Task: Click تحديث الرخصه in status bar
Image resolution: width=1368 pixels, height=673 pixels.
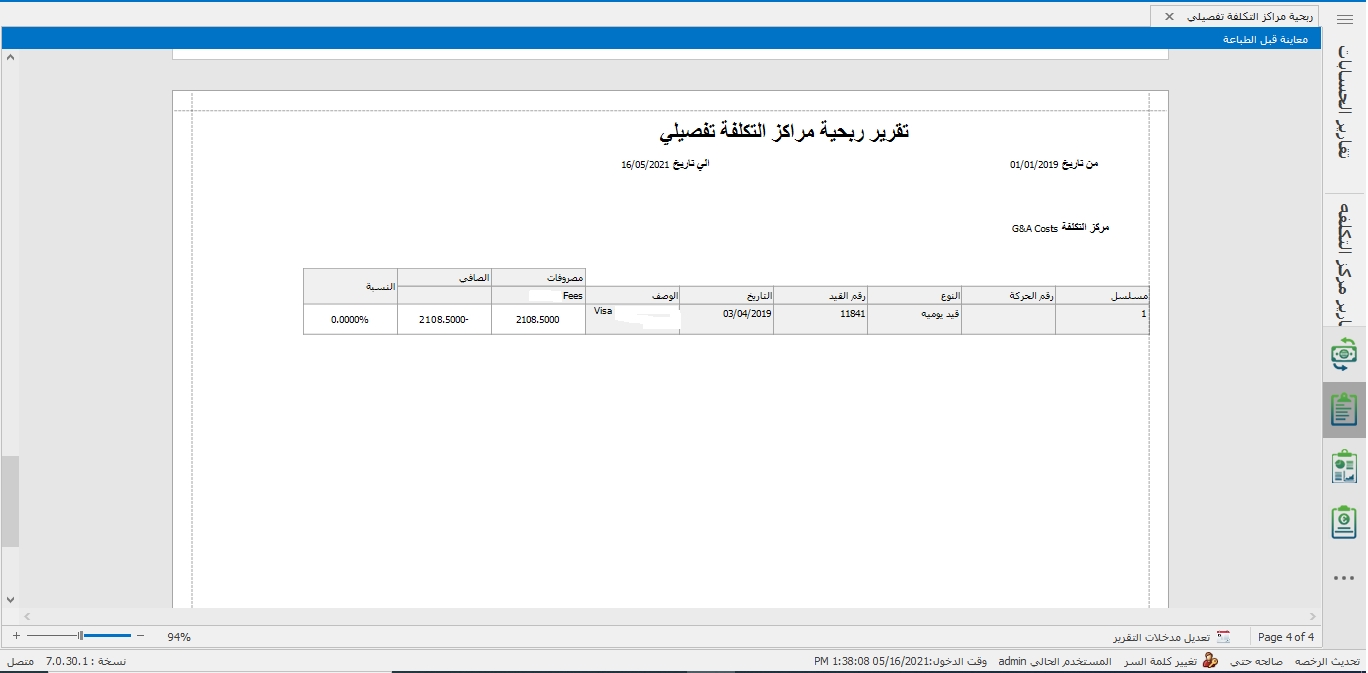Action: tap(1327, 661)
